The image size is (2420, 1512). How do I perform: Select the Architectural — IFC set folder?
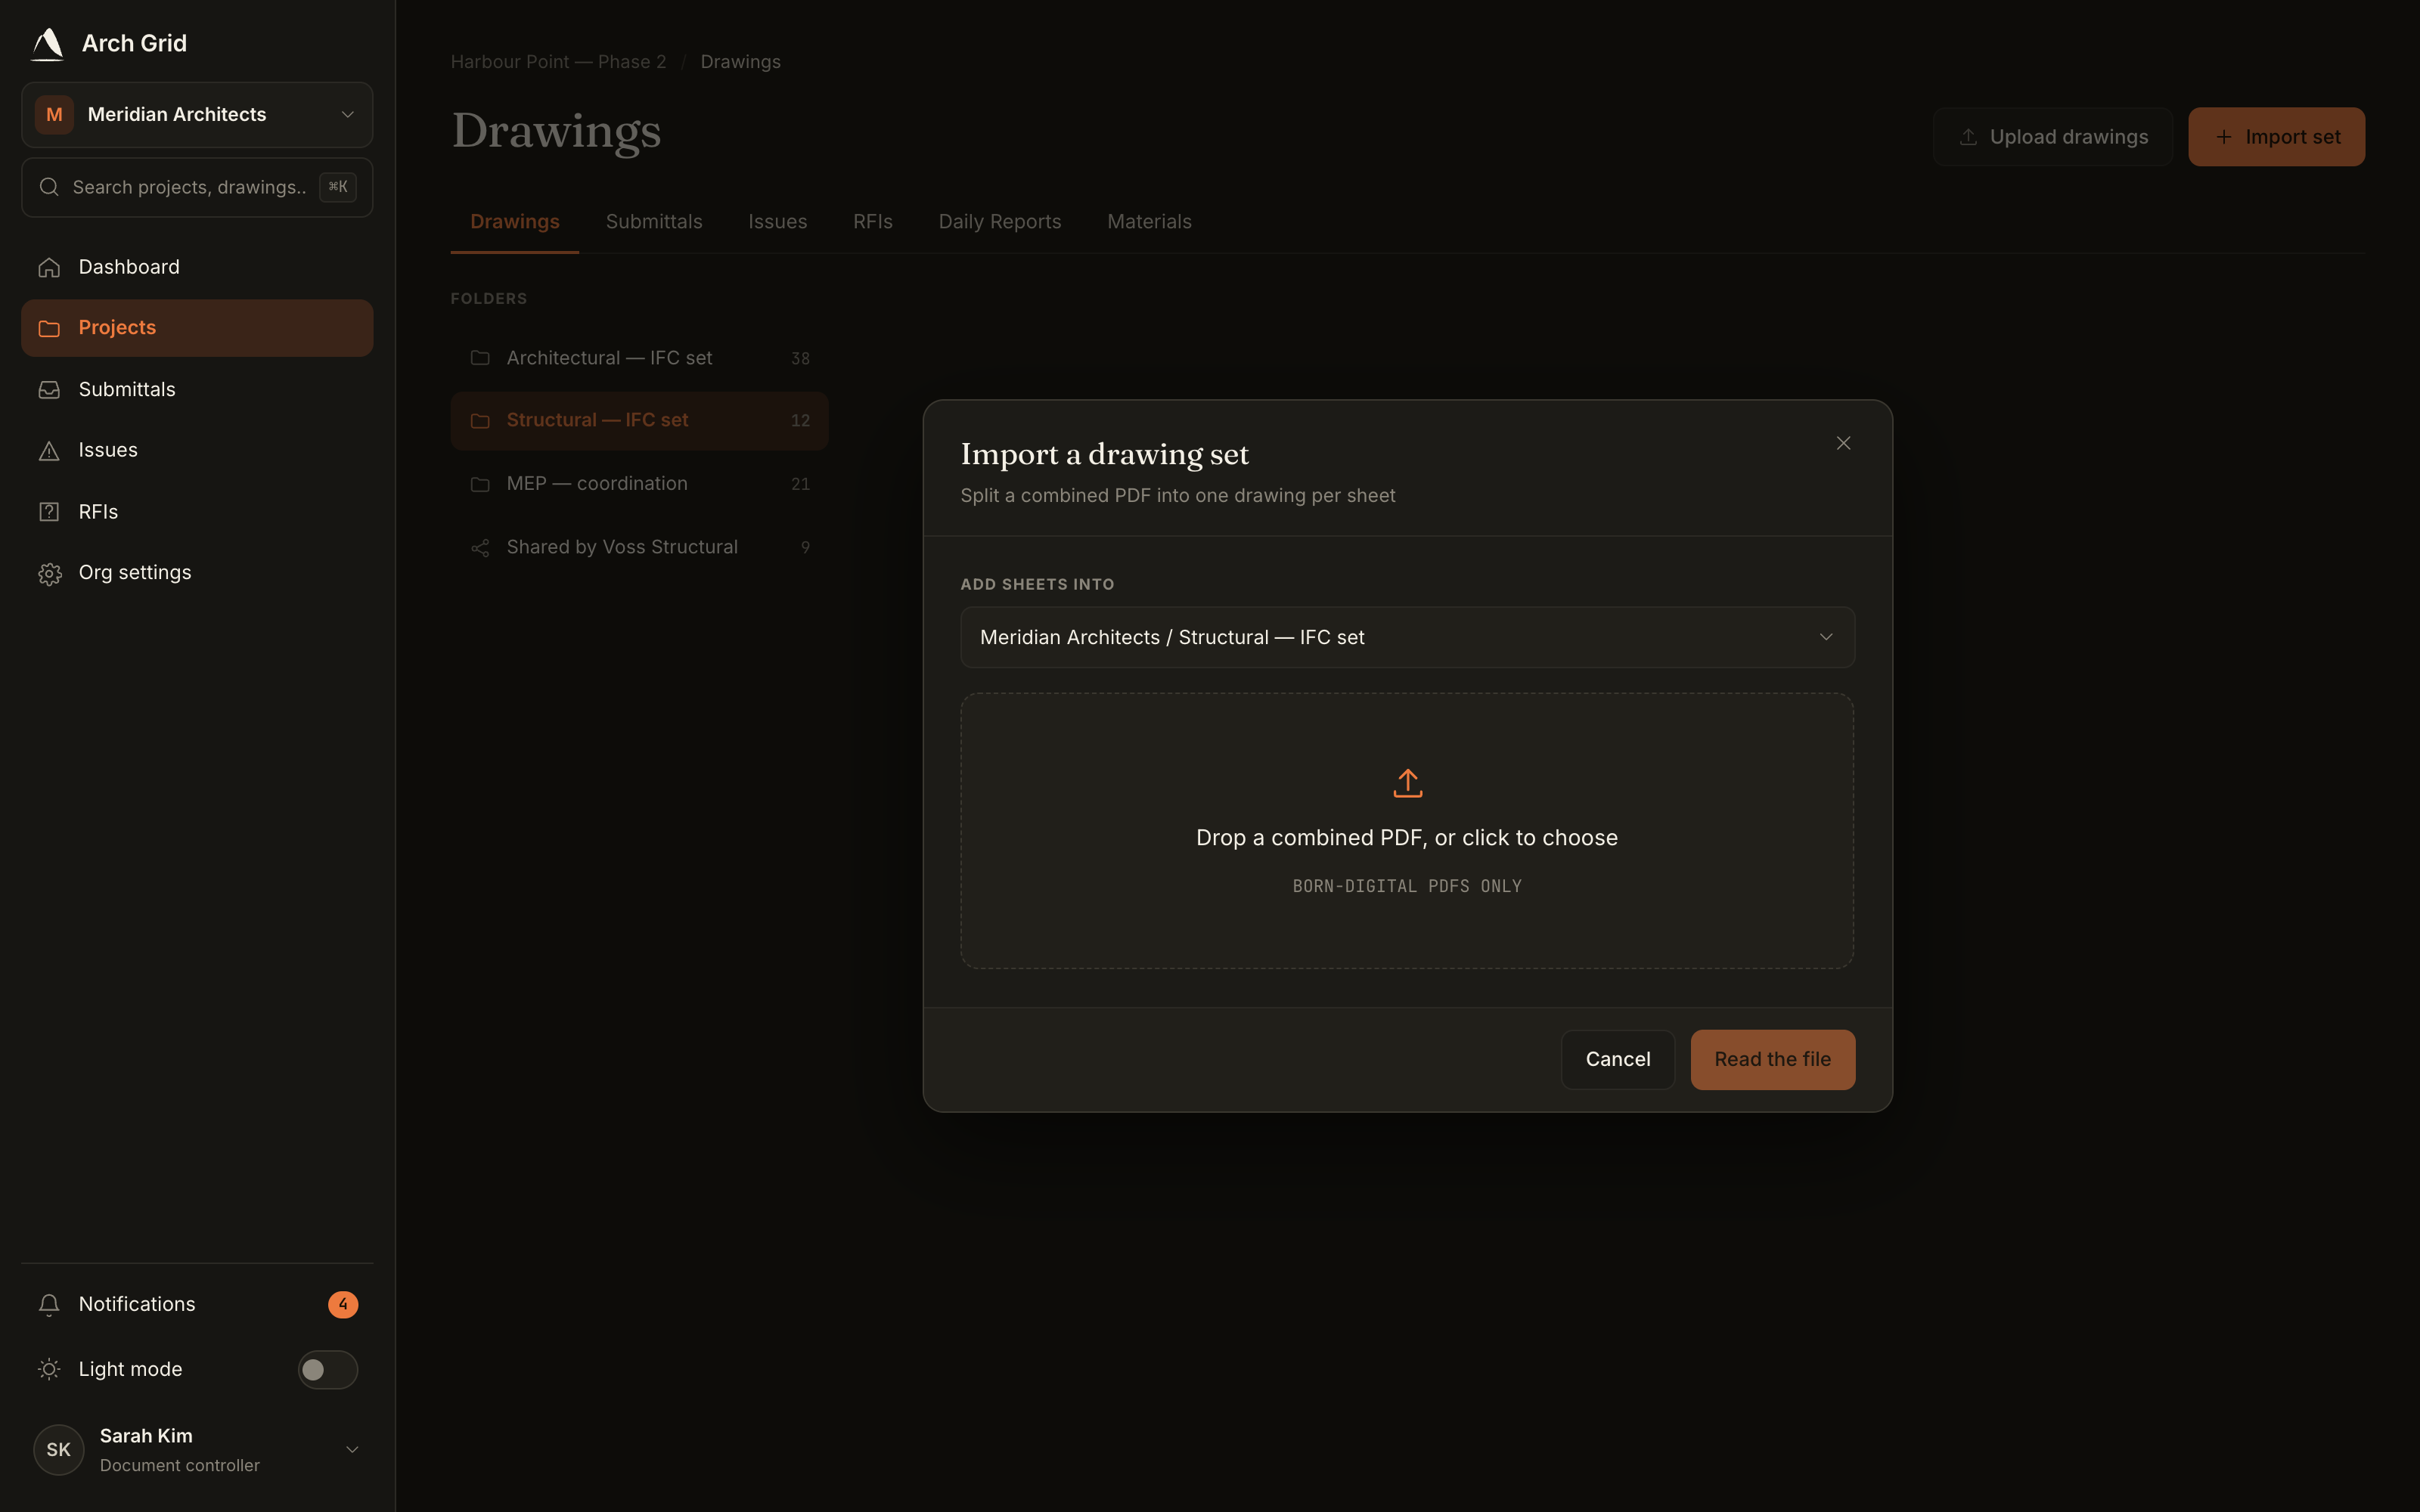[x=639, y=358]
